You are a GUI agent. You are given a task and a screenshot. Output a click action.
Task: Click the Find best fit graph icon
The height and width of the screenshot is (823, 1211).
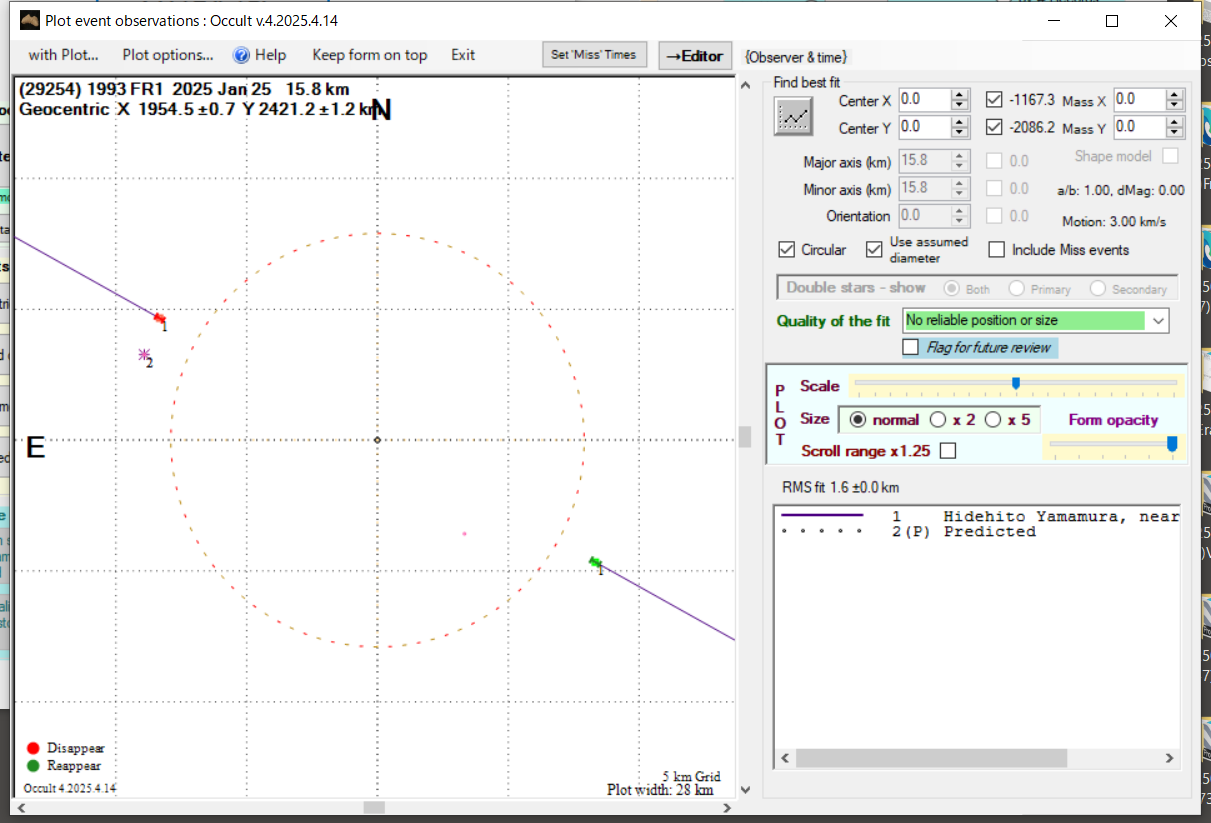click(794, 117)
